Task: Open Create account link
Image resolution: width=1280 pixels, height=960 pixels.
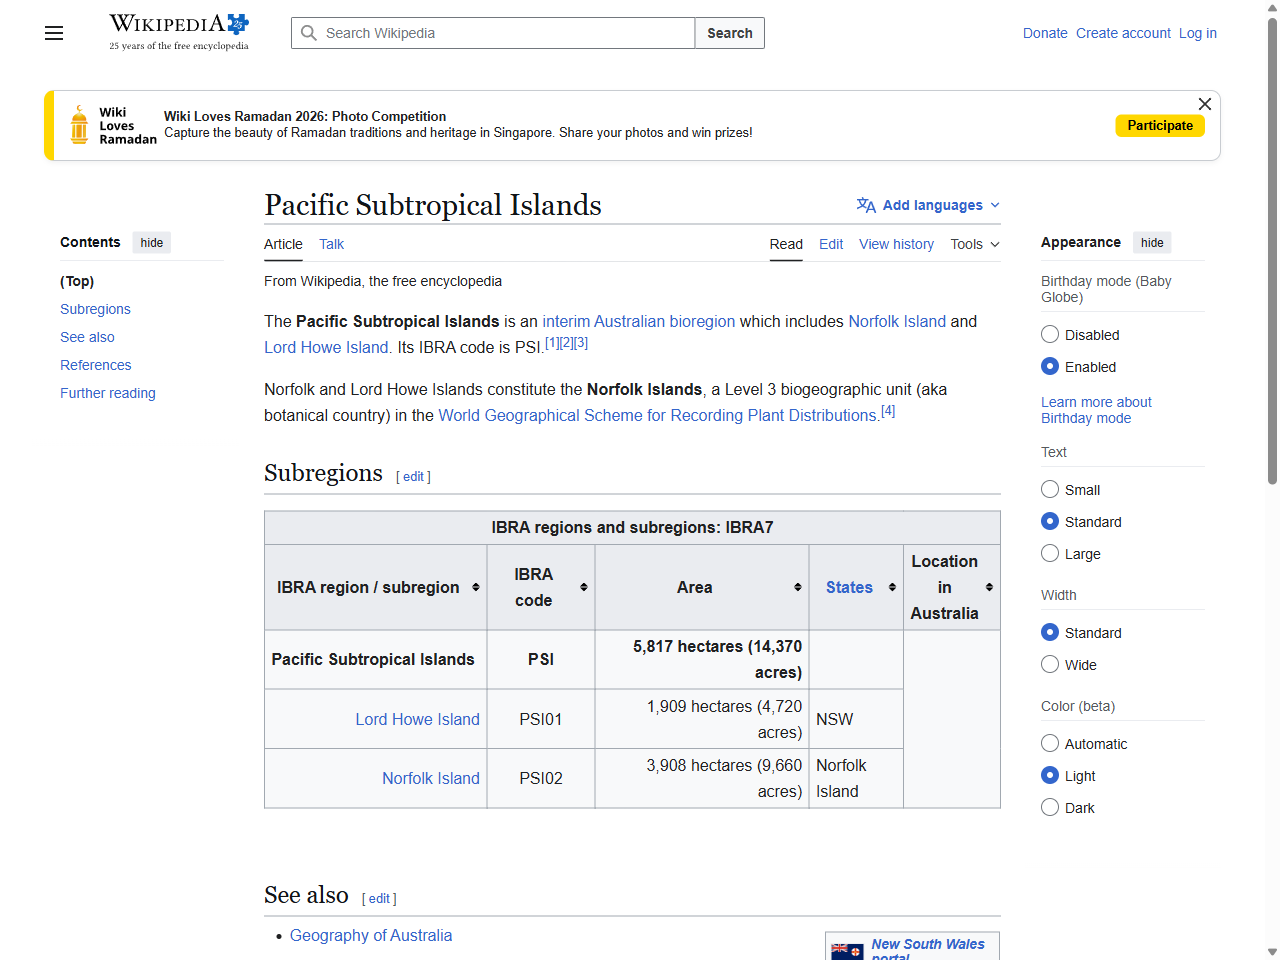Action: [1123, 33]
